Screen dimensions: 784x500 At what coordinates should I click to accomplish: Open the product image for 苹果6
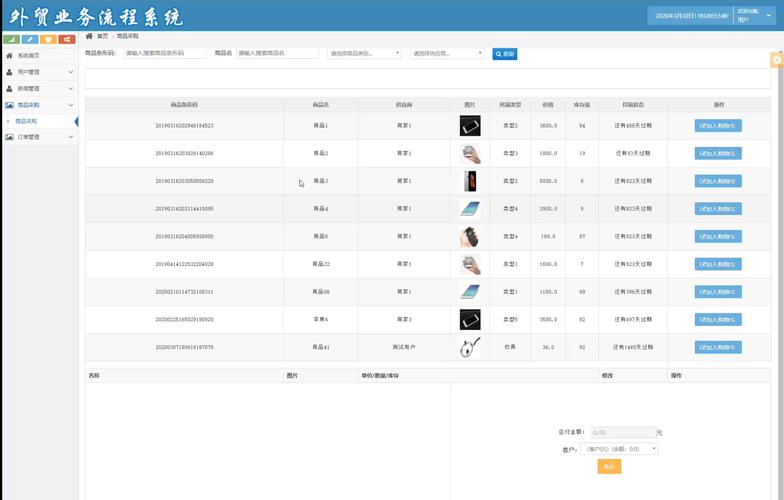coord(470,320)
